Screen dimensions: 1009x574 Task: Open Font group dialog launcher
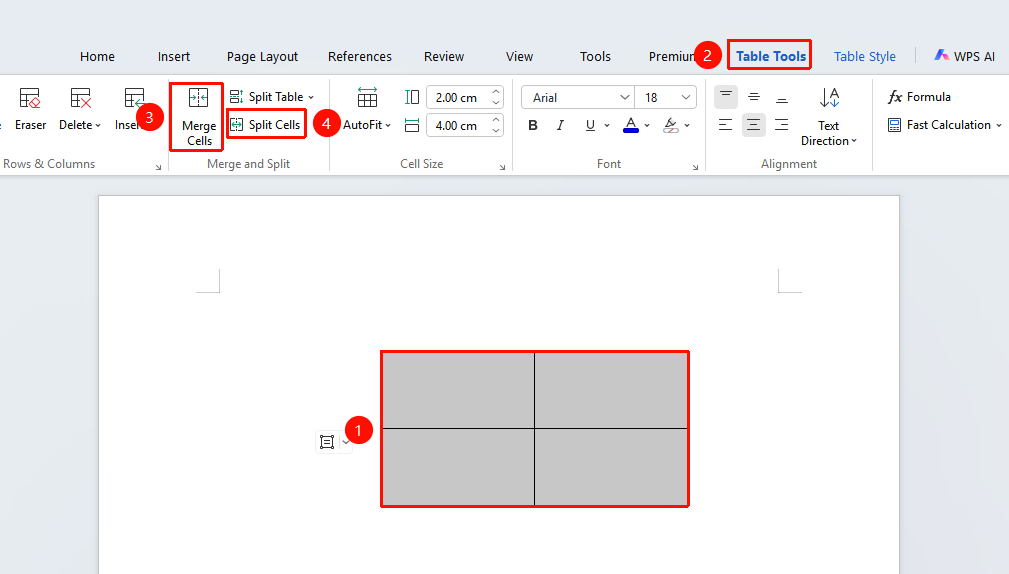[696, 167]
